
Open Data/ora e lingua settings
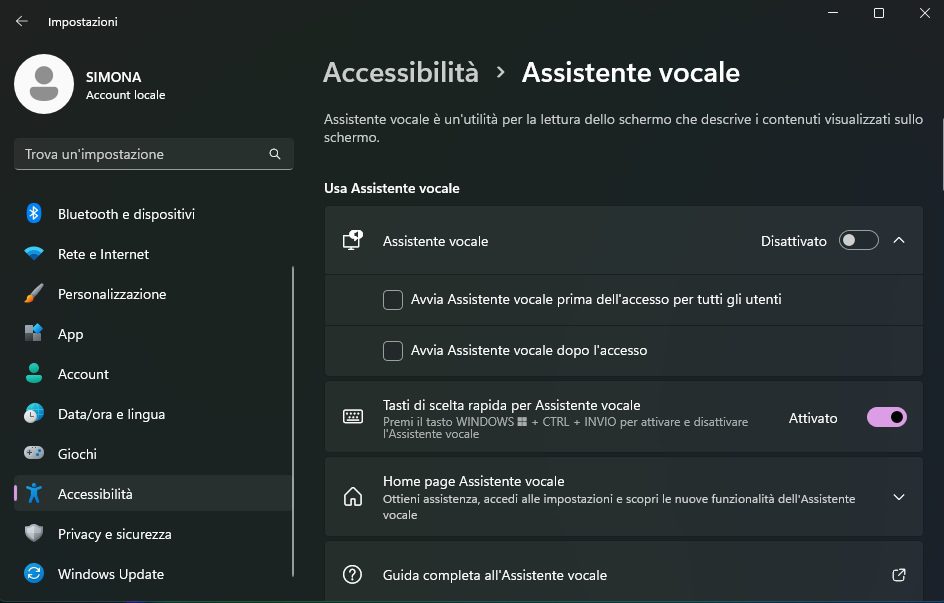(153, 414)
